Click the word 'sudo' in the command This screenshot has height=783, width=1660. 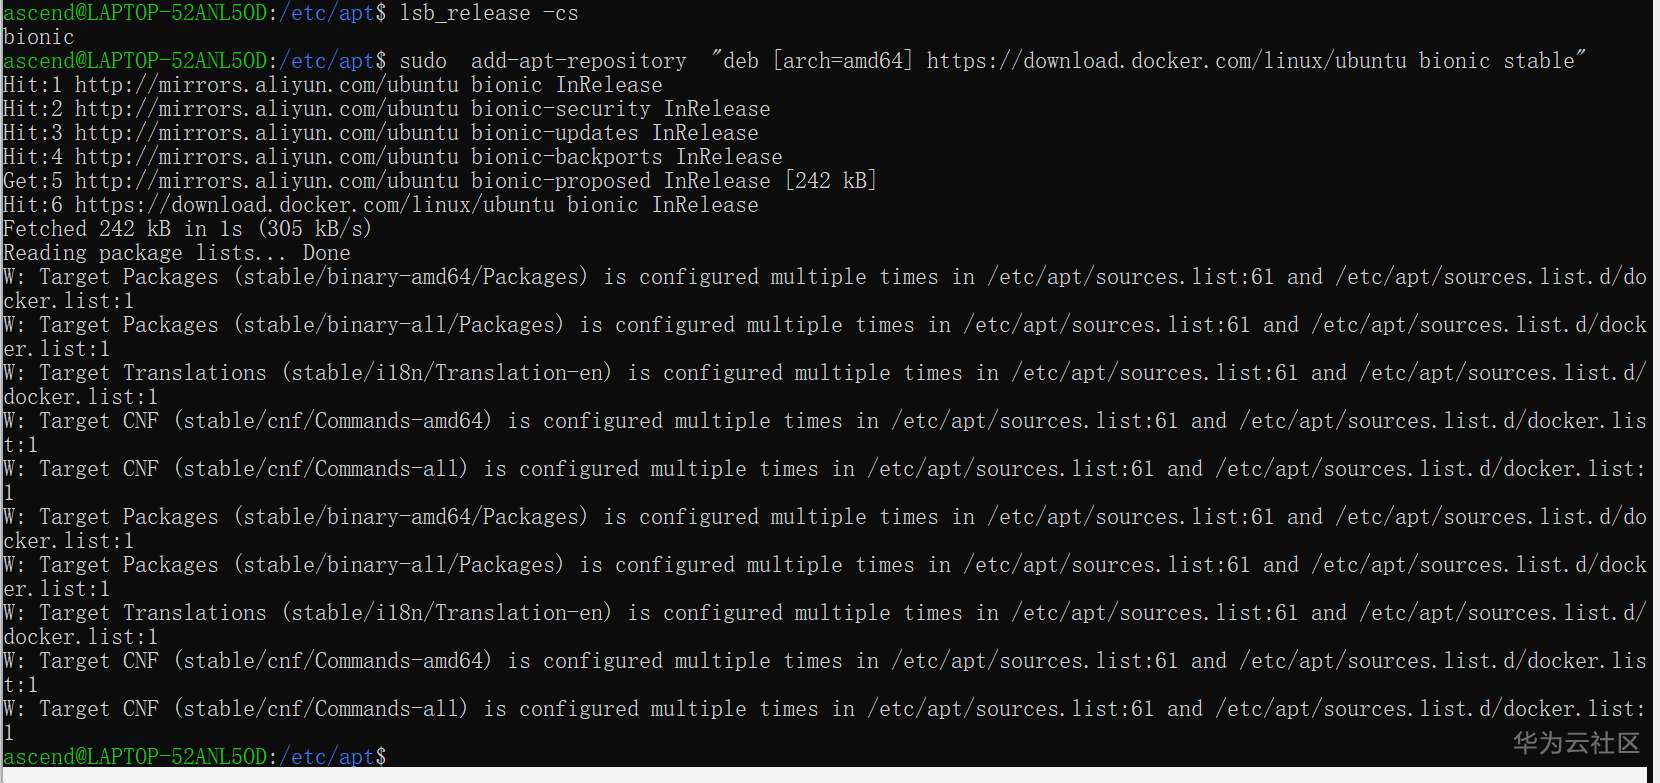[423, 61]
